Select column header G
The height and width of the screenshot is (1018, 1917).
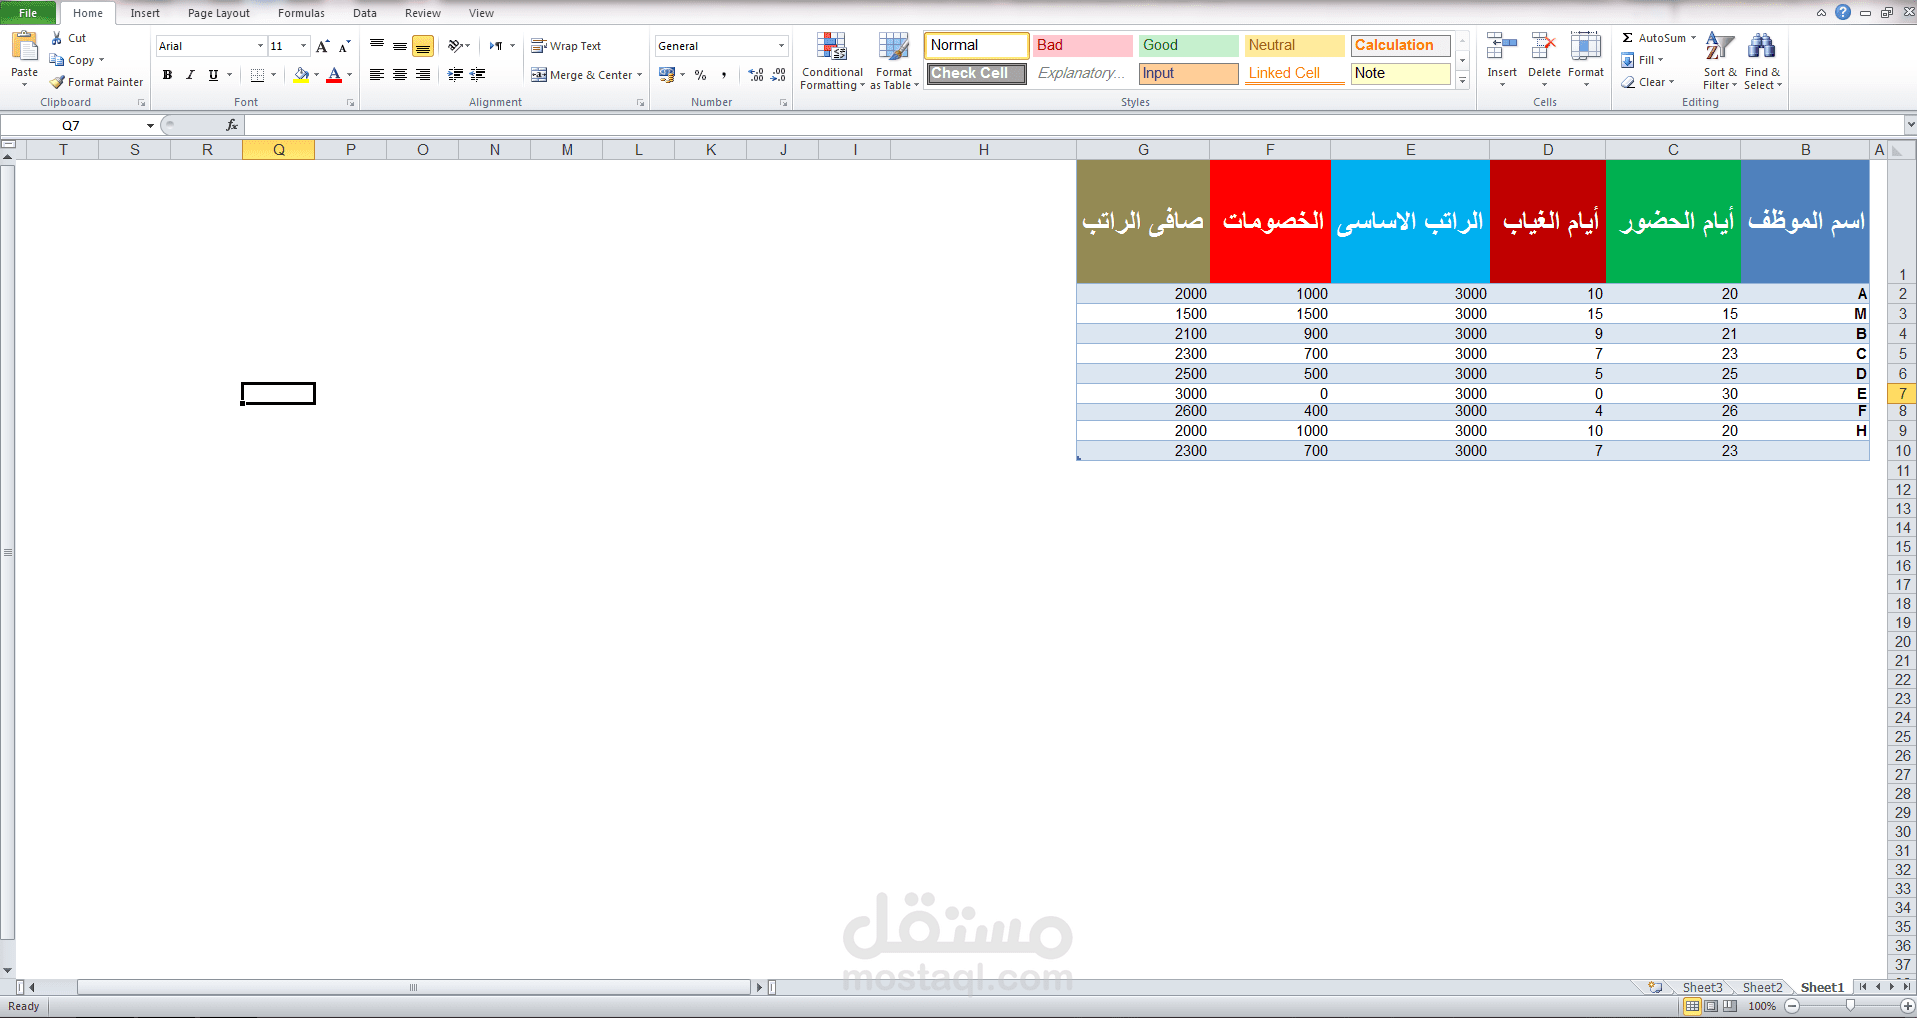pyautogui.click(x=1143, y=150)
